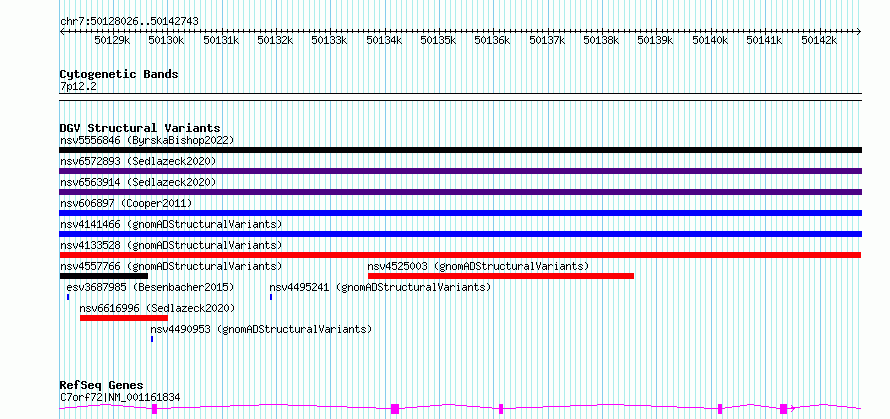The image size is (890, 419).
Task: Open esv3687985 (Besenbacher2015) label
Action: [150, 287]
